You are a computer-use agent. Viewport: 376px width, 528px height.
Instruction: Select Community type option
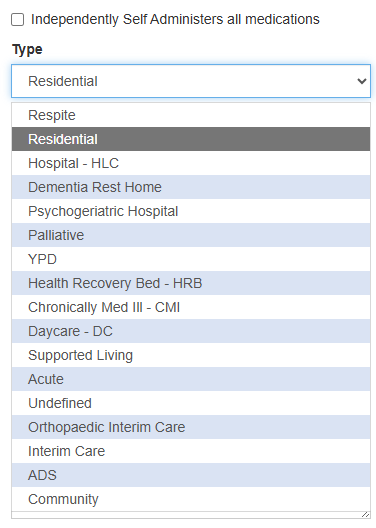[x=191, y=499]
